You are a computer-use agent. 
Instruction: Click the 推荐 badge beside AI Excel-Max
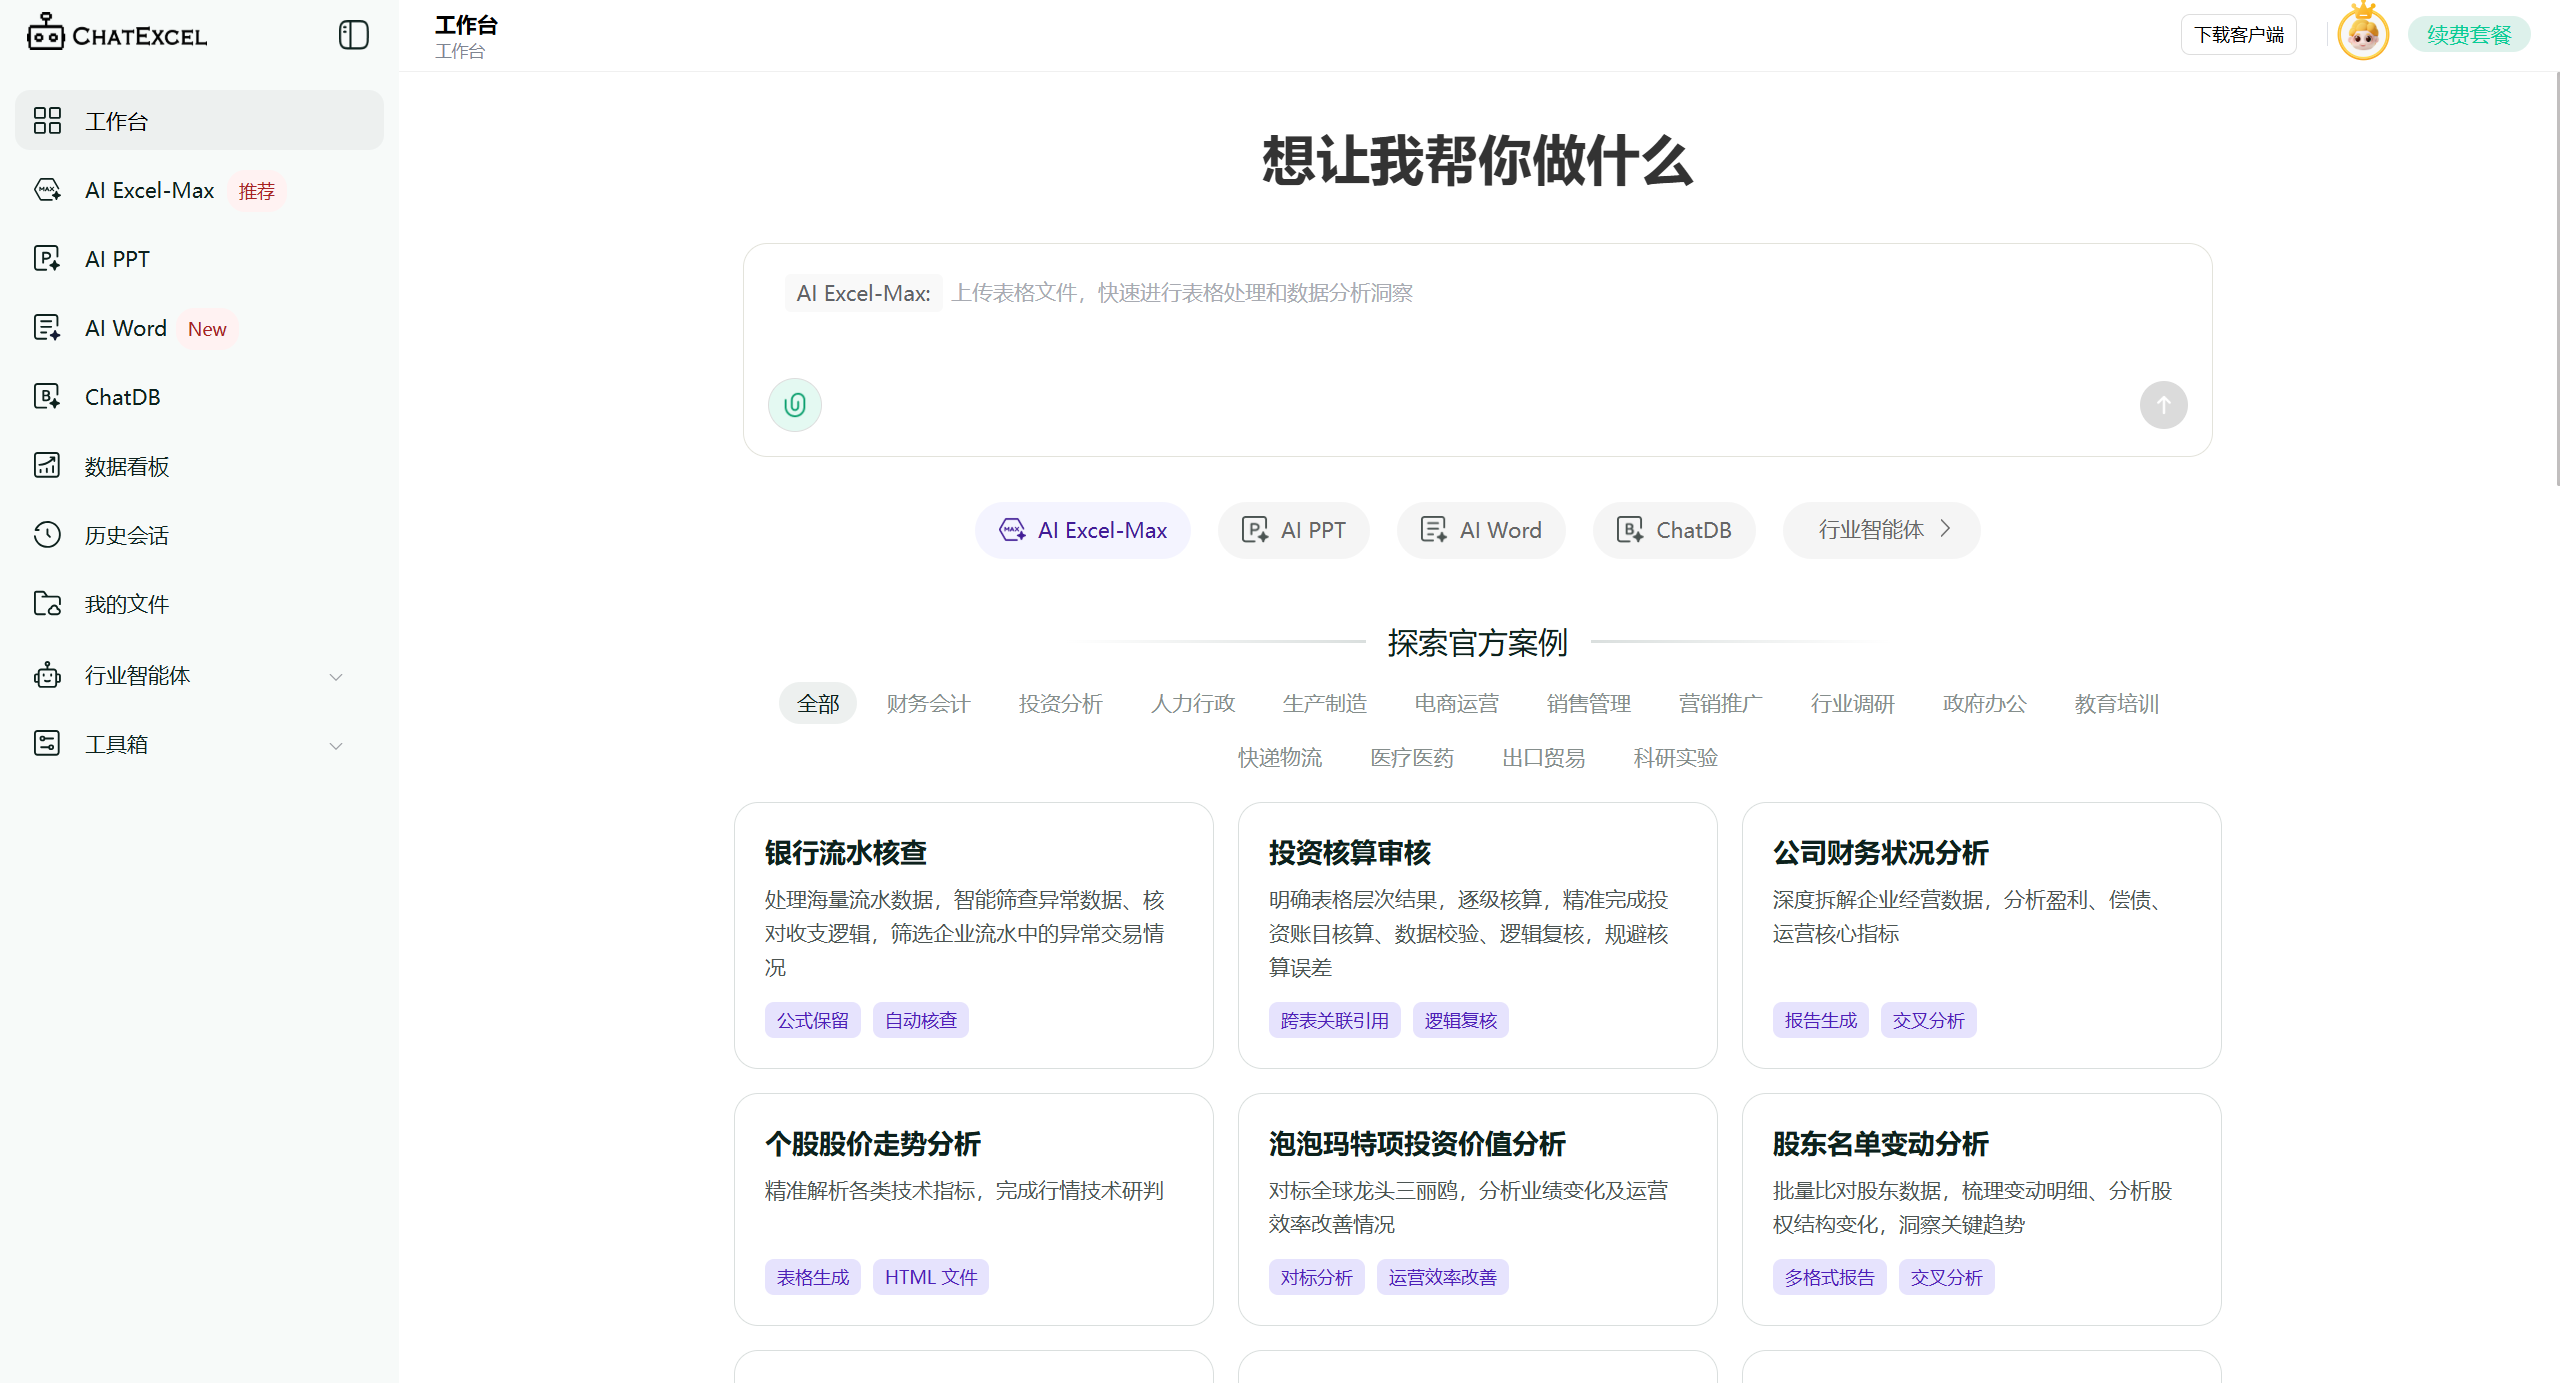[x=257, y=191]
